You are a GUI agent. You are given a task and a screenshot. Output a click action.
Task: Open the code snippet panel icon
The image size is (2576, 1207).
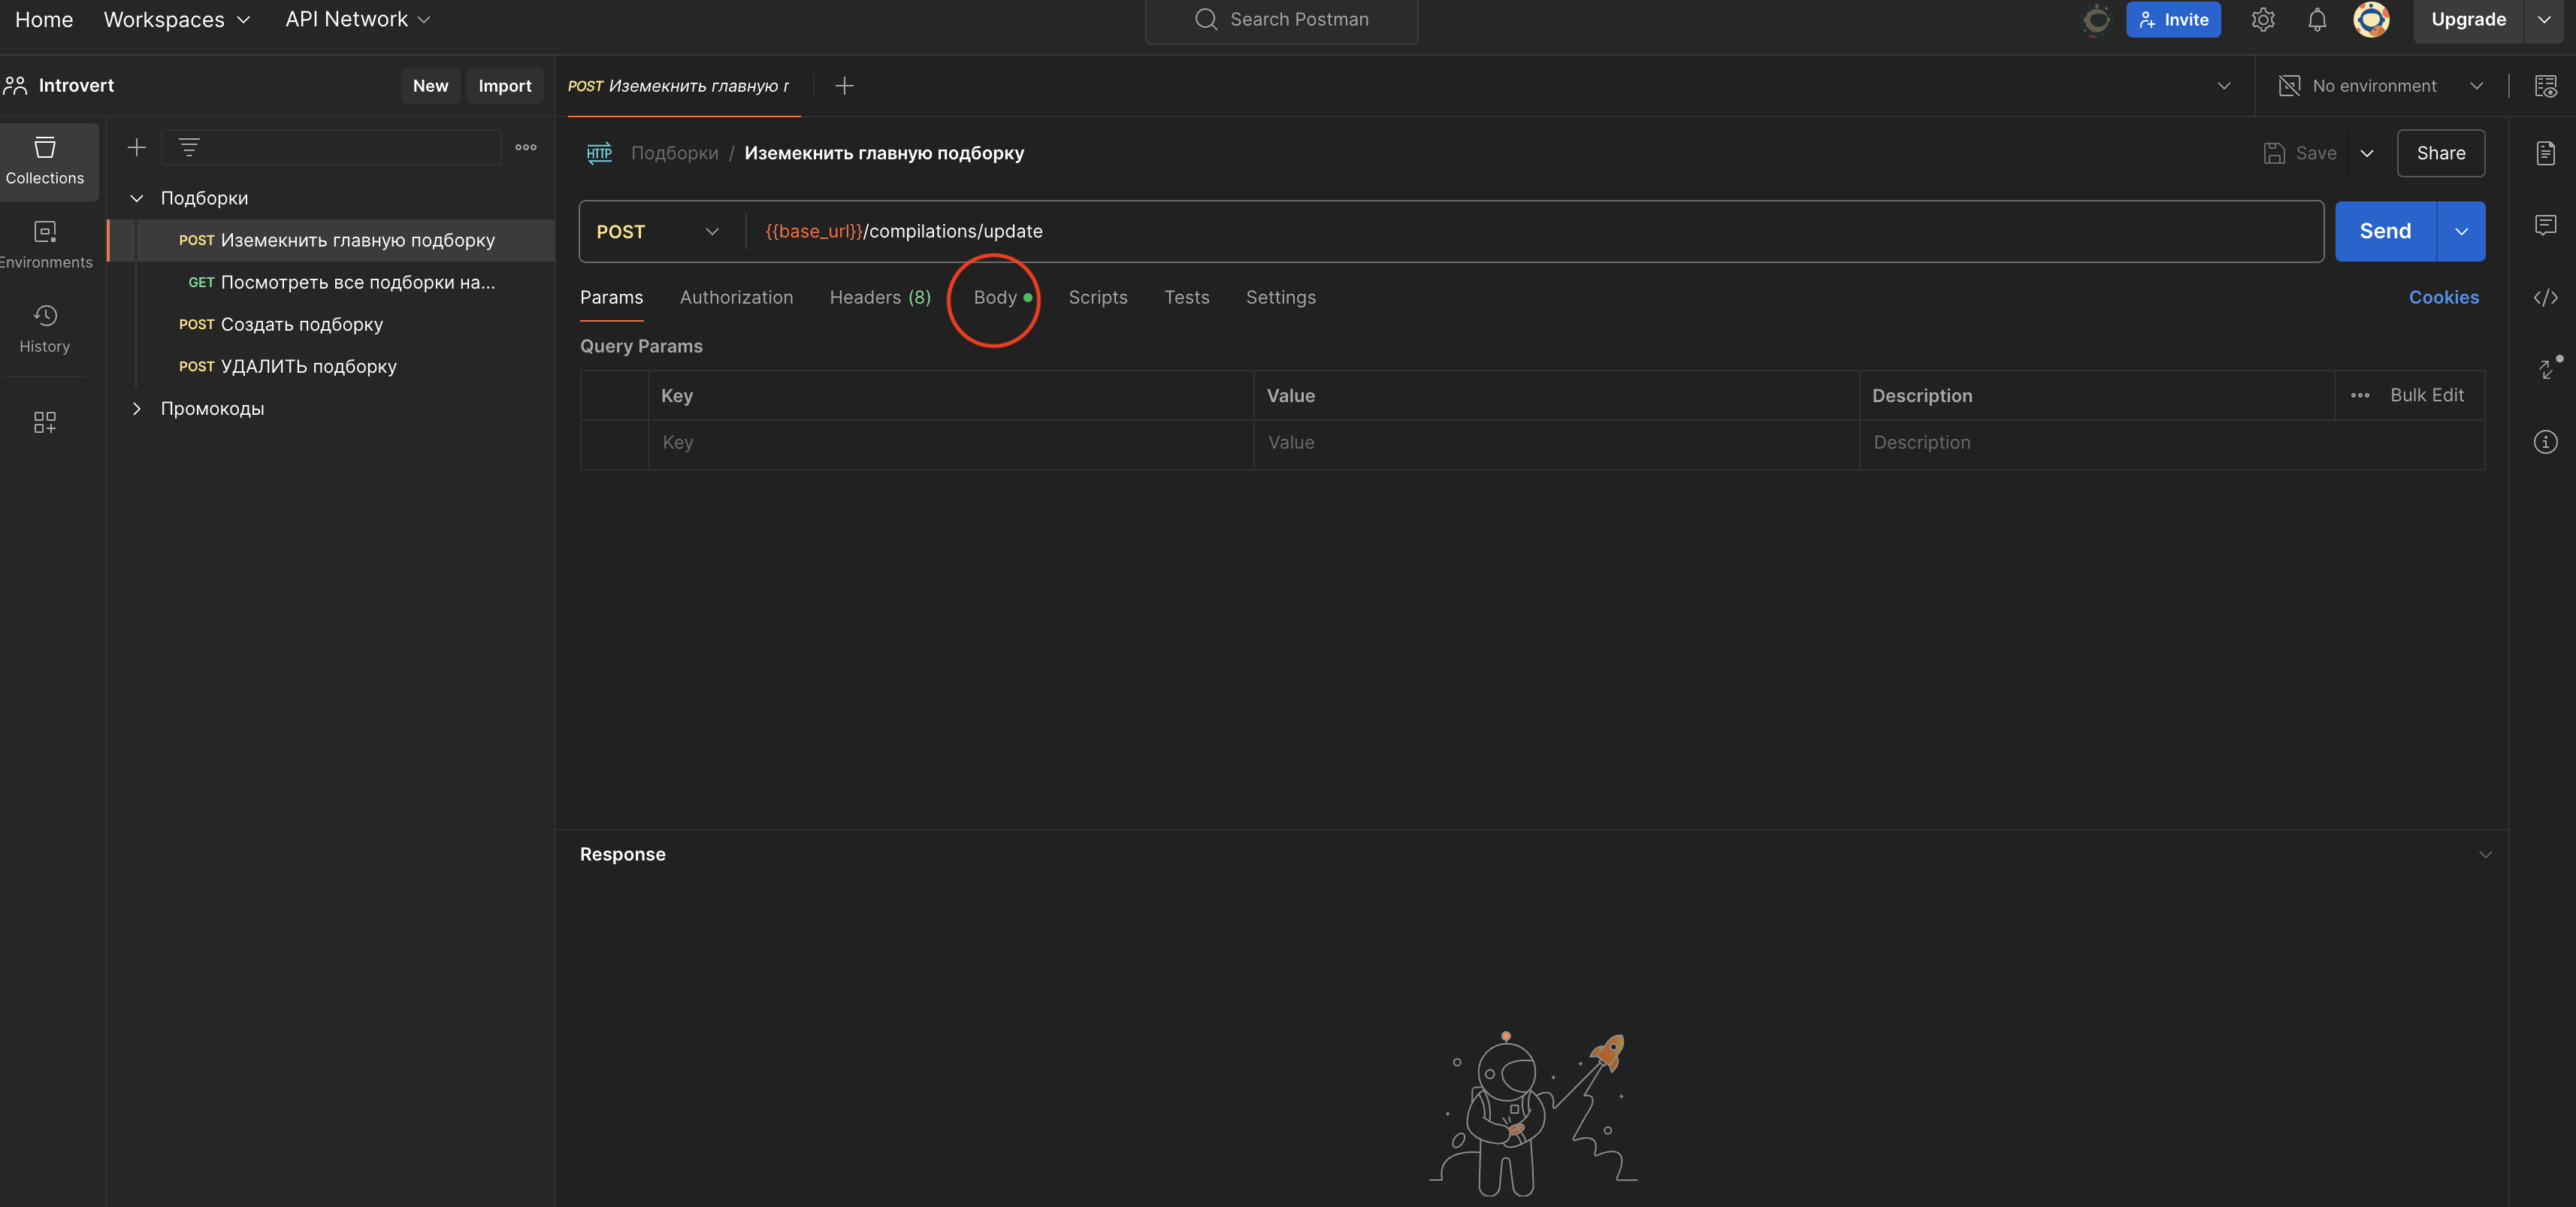[x=2545, y=297]
